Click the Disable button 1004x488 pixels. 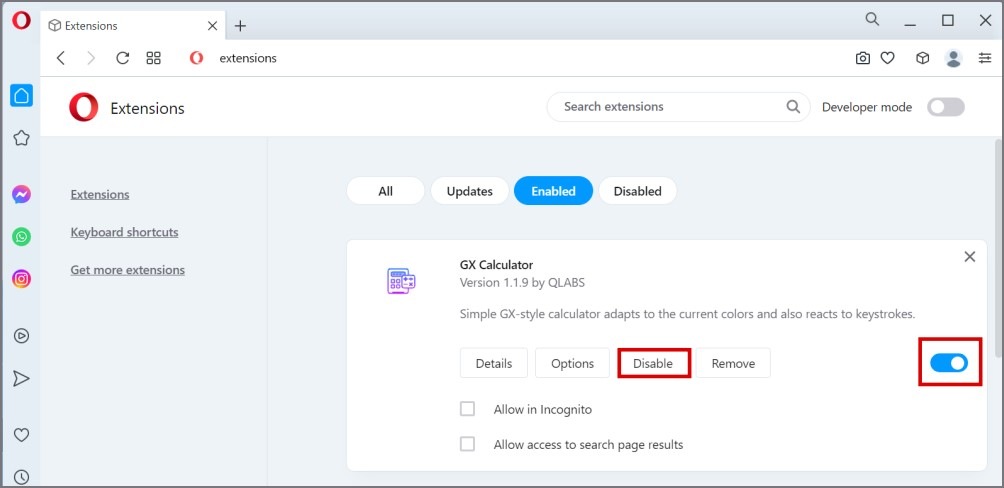(x=653, y=363)
